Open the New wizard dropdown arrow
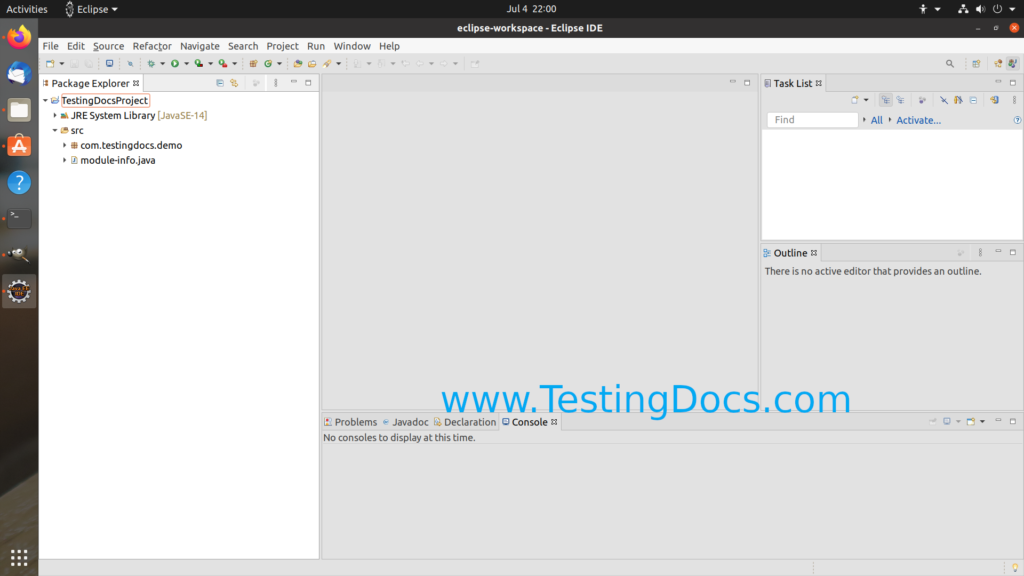Screen dimensions: 1024x576 [61, 63]
